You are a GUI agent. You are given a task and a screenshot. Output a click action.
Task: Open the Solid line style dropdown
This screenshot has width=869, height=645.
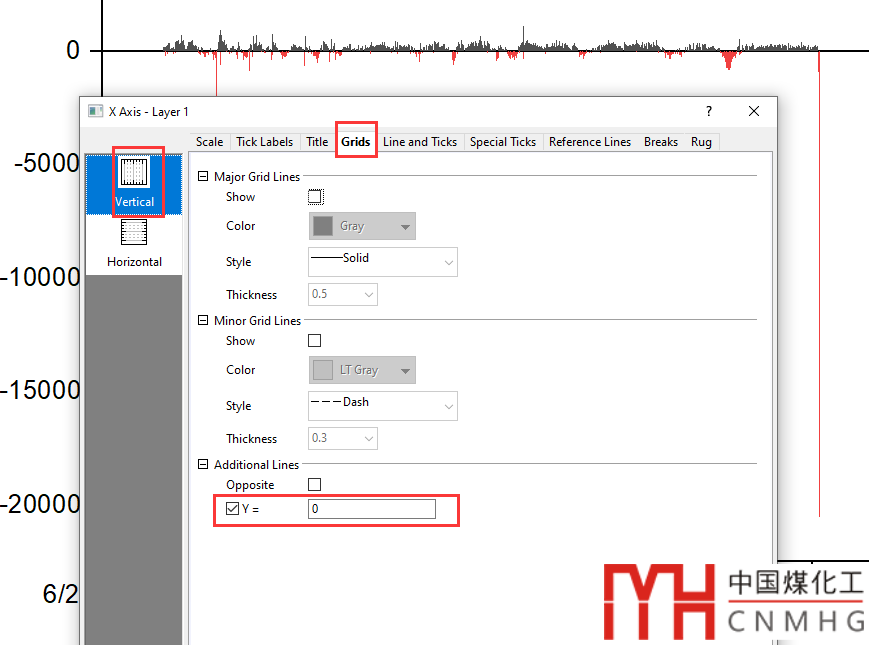(382, 262)
